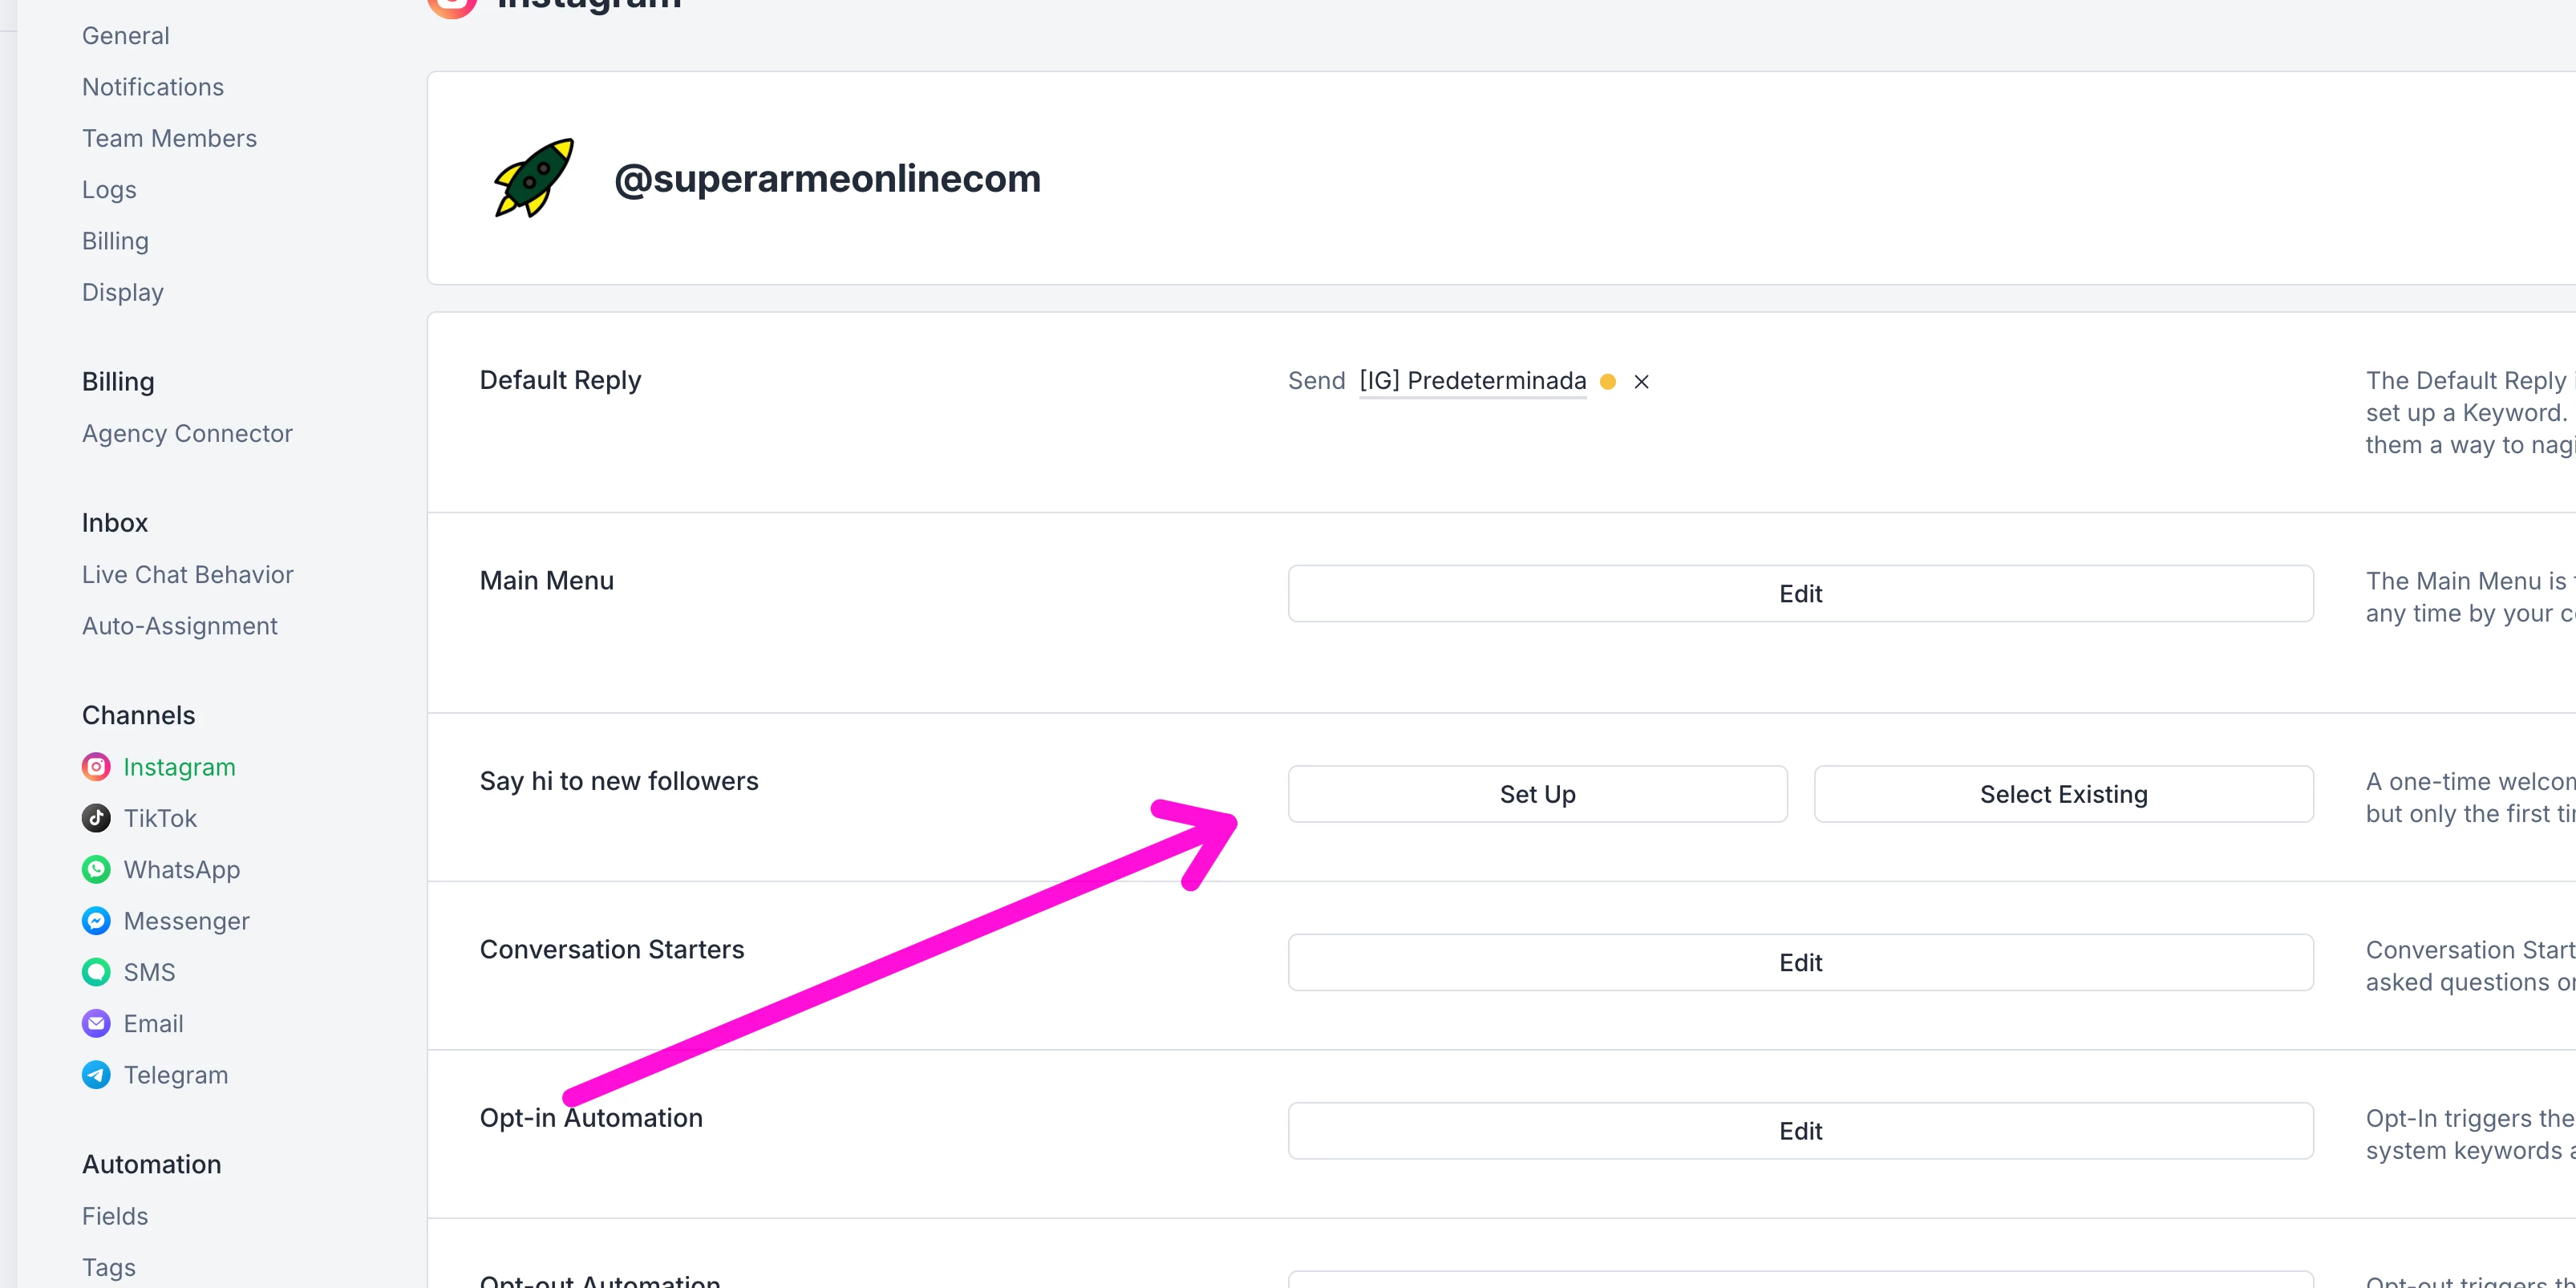Image resolution: width=2576 pixels, height=1288 pixels.
Task: Open the Agency Connector page
Action: (187, 433)
